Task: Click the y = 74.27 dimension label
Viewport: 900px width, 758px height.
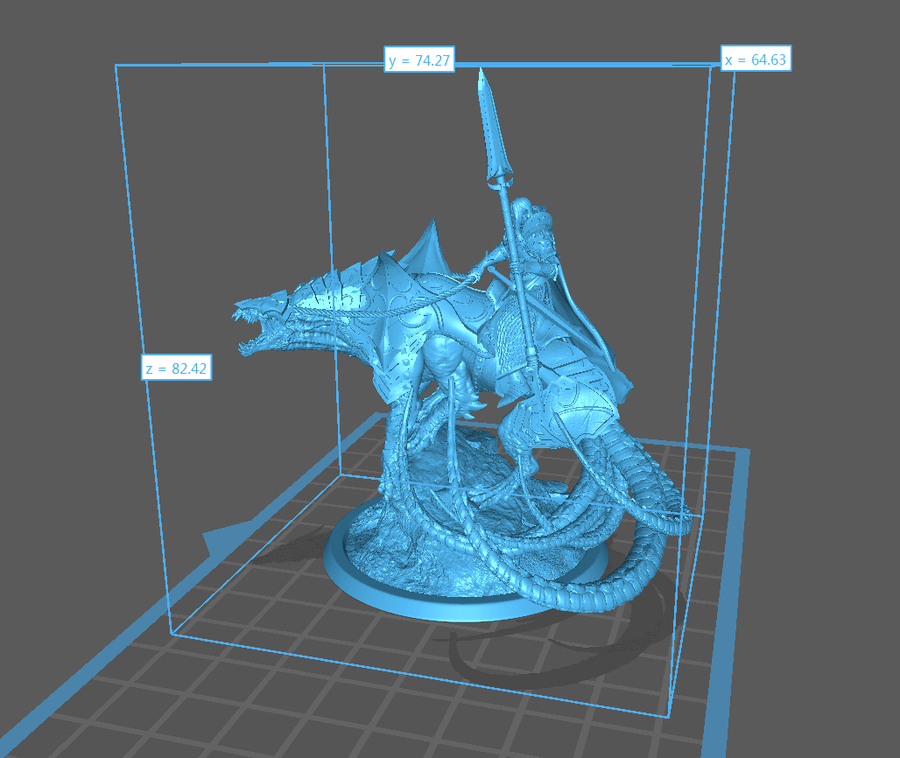Action: tap(420, 61)
